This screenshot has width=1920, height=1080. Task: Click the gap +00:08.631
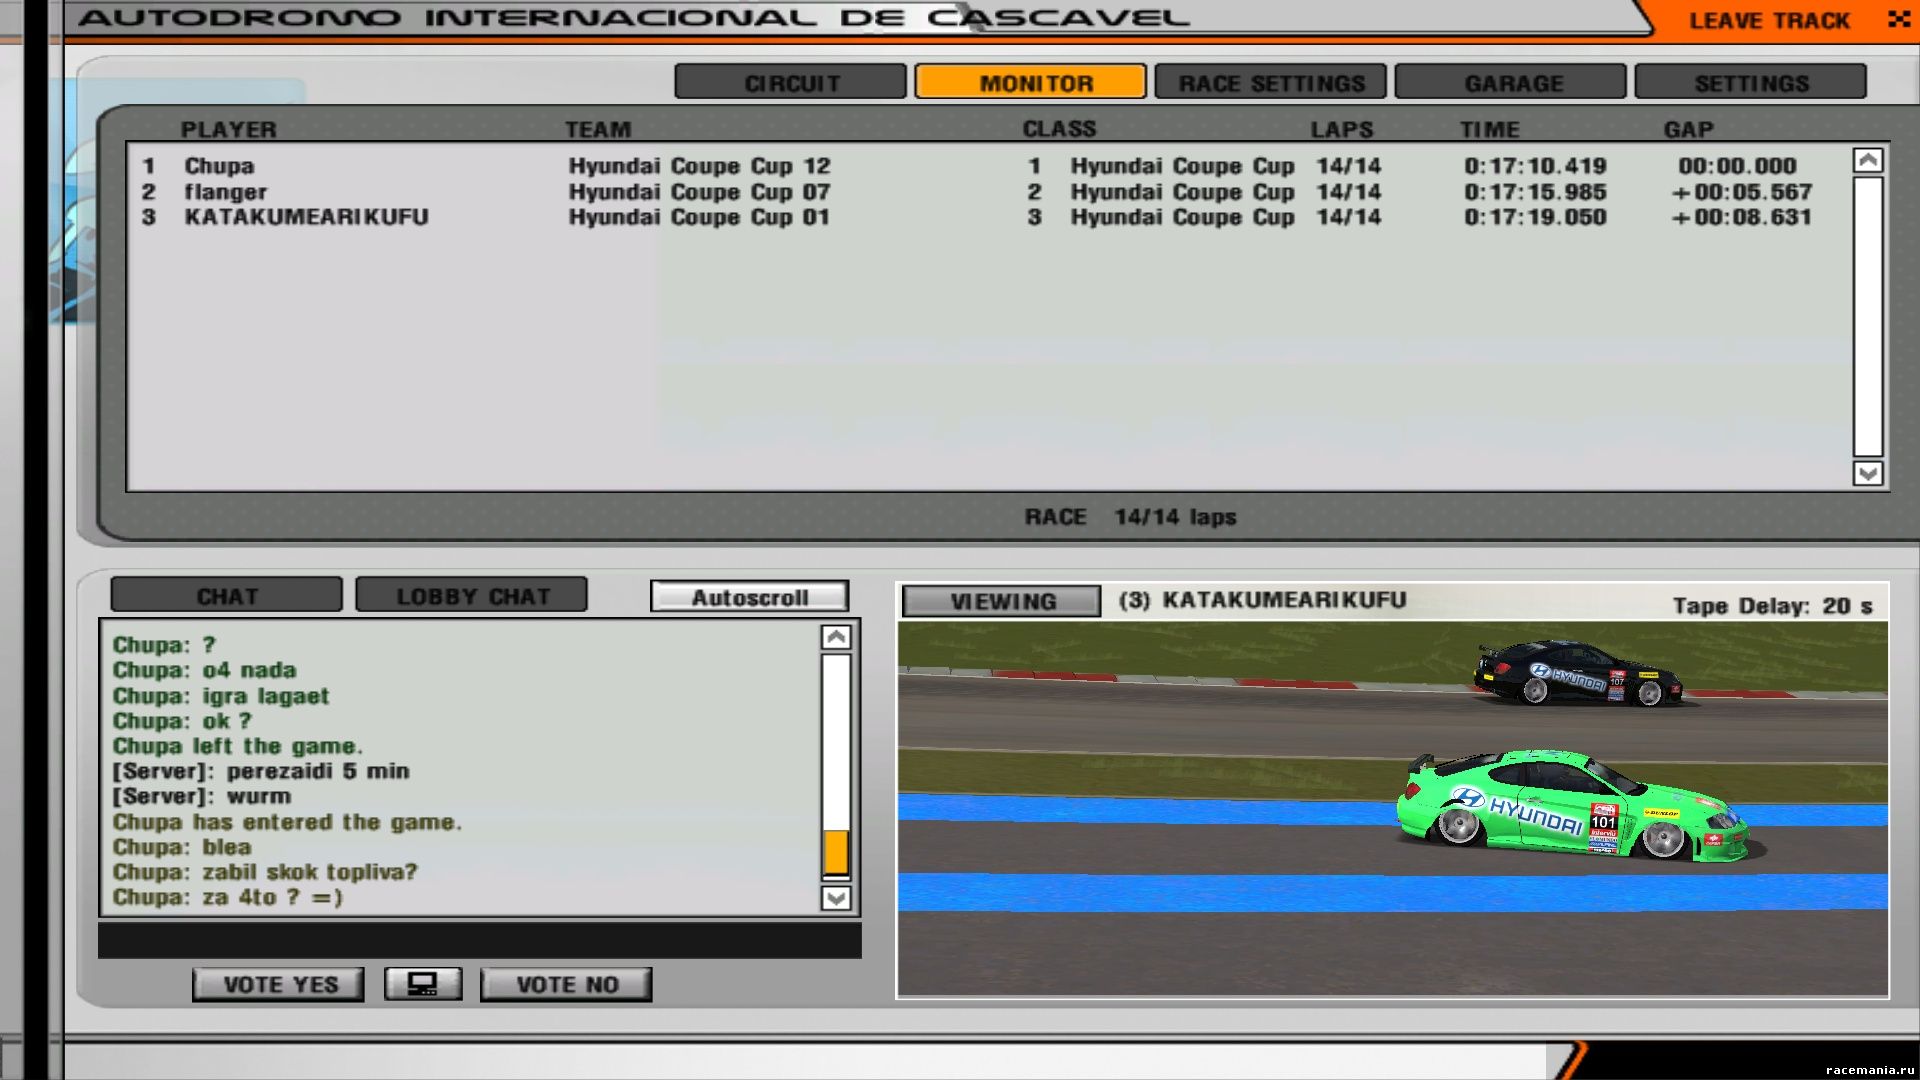[x=1741, y=217]
